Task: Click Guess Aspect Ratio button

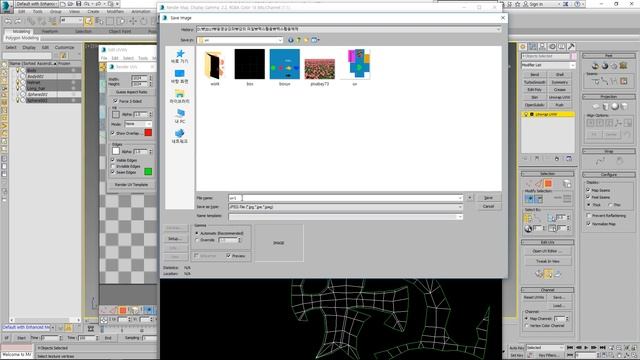Action: tap(131, 92)
